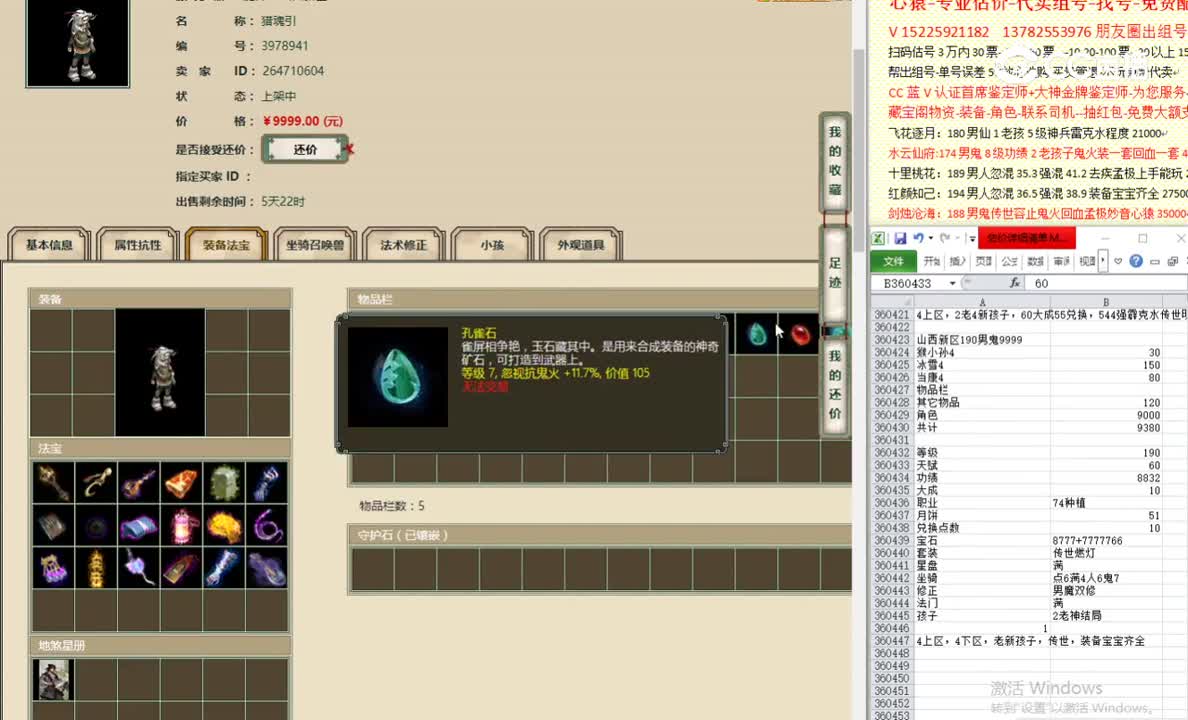1188x720 pixels.
Task: Minimize the Excel ribbon with the caret icon
Action: [x=1118, y=261]
